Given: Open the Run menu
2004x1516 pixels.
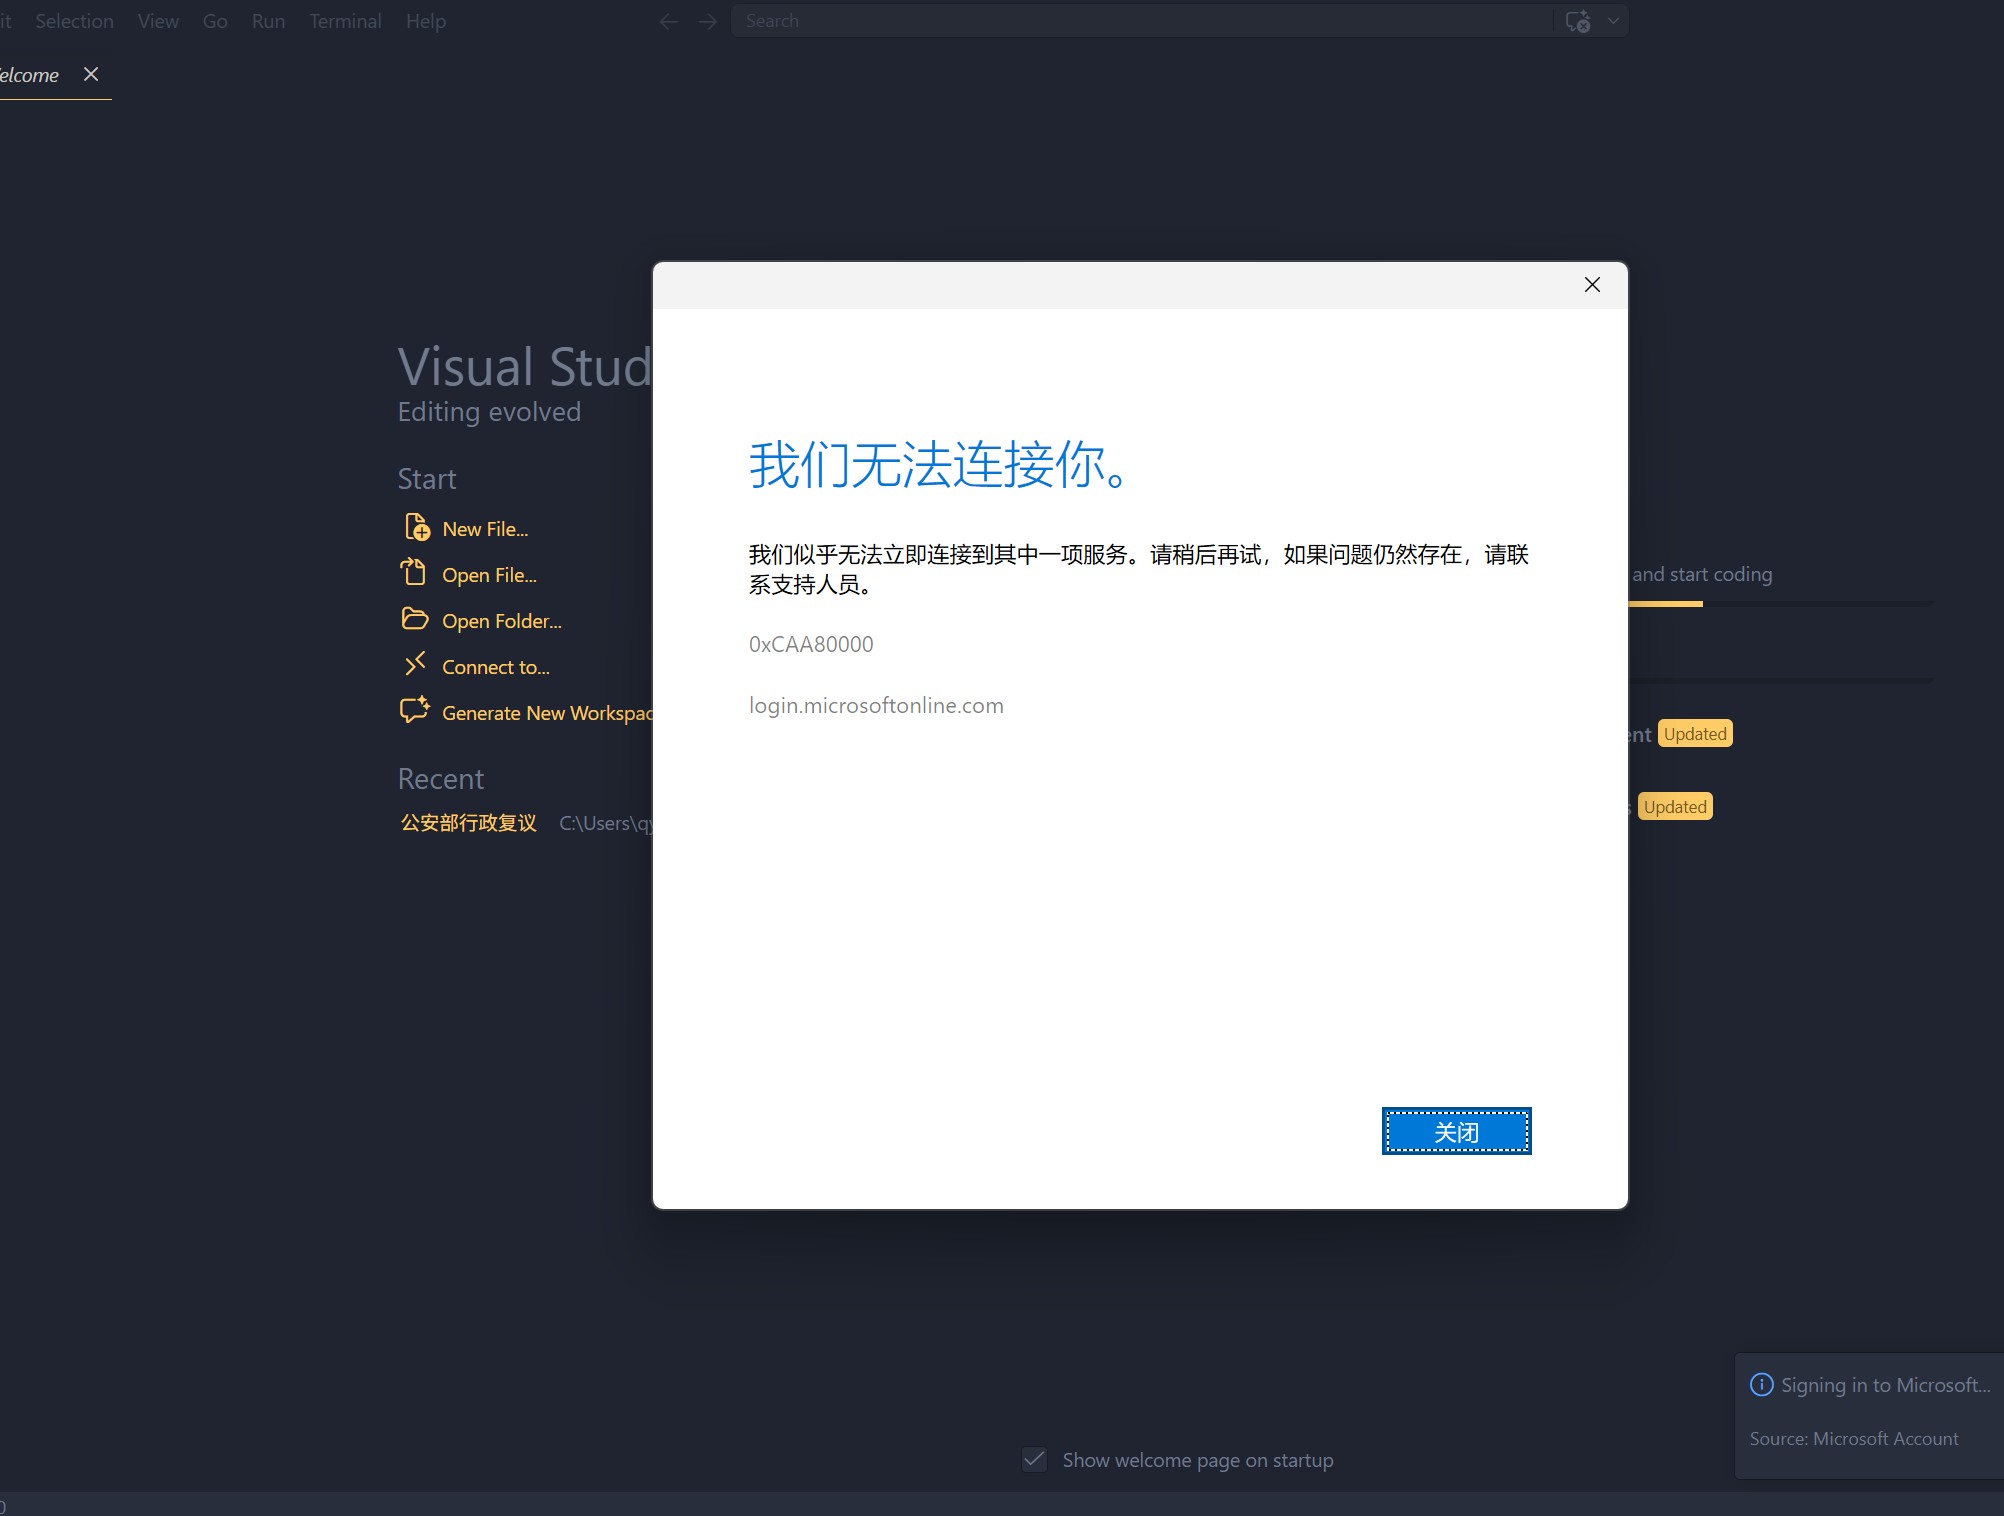Looking at the screenshot, I should tap(268, 21).
